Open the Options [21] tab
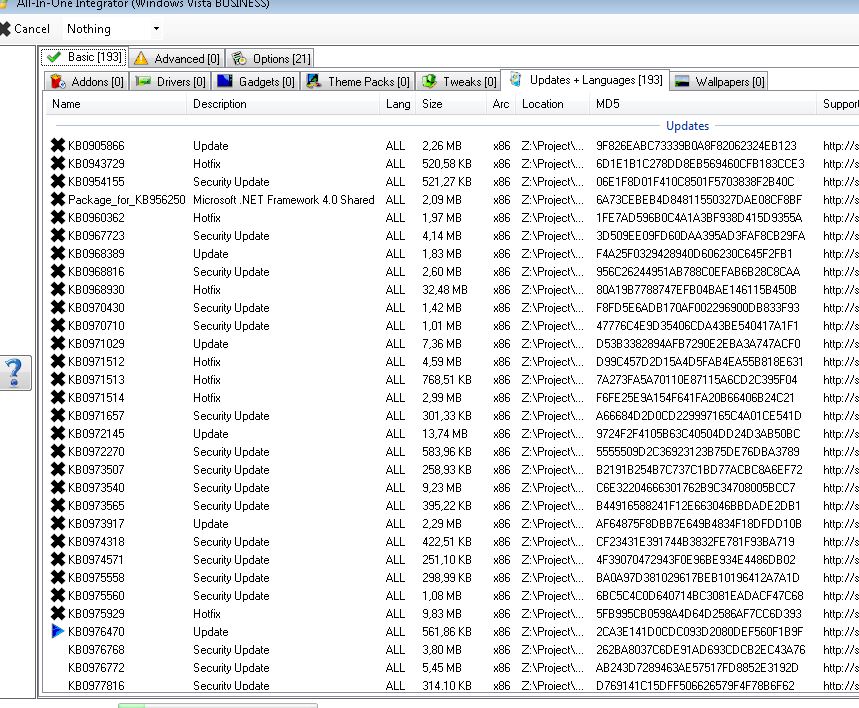 point(271,59)
